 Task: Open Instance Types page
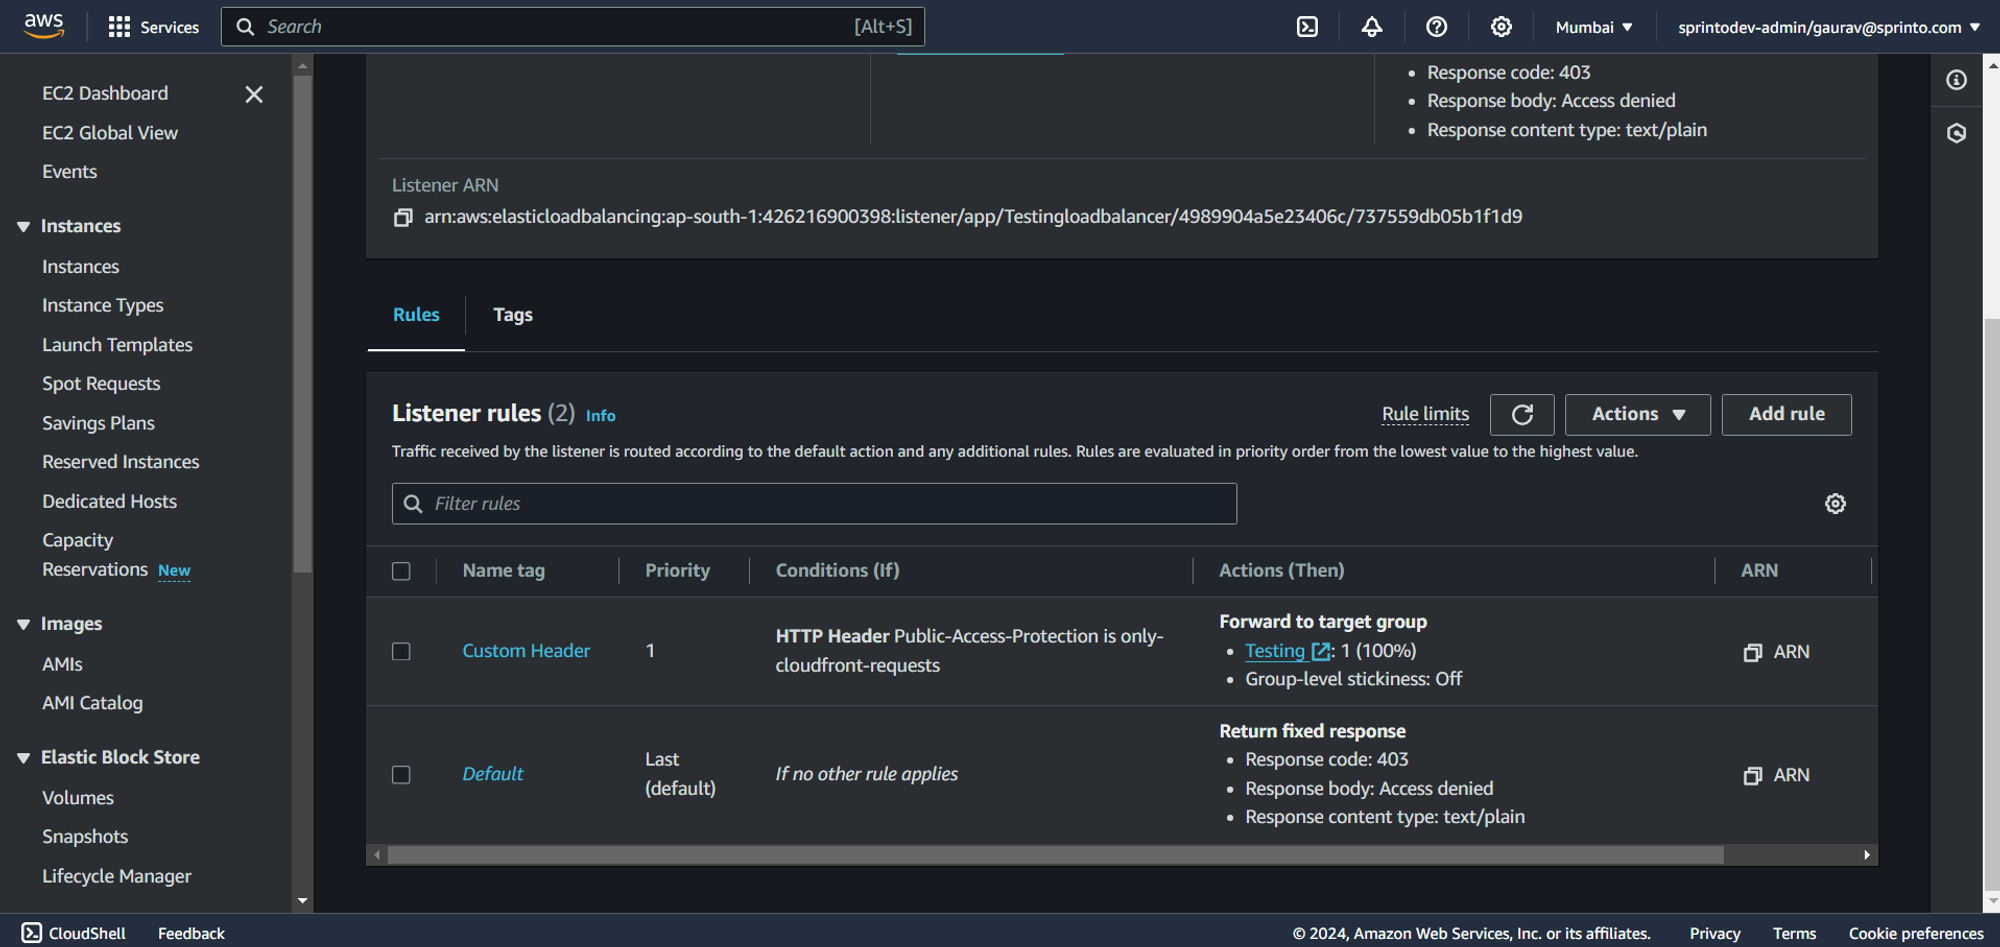tap(103, 306)
